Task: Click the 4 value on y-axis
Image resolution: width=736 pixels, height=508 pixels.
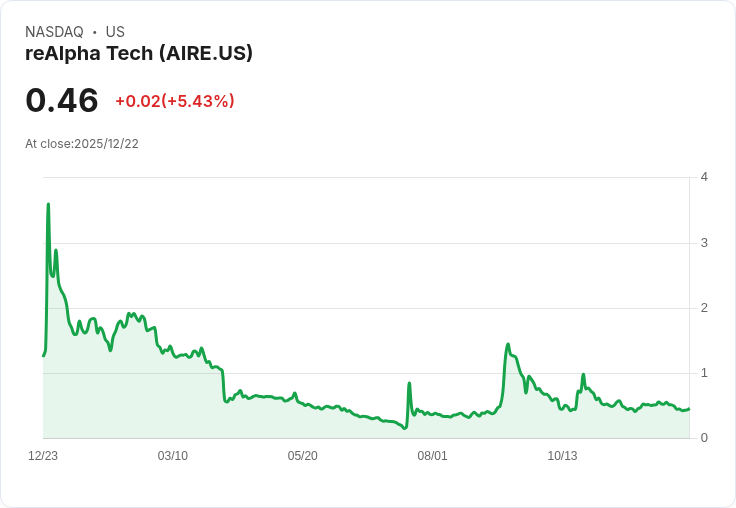Action: click(704, 177)
